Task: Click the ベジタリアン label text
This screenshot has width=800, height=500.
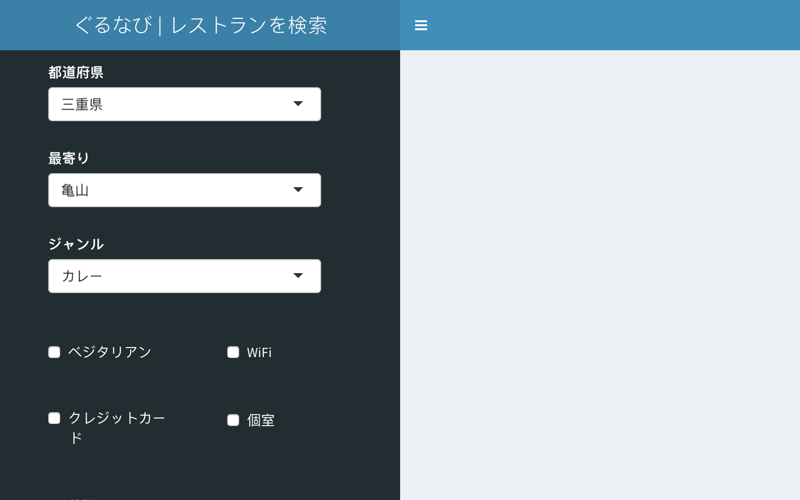Action: pos(110,352)
